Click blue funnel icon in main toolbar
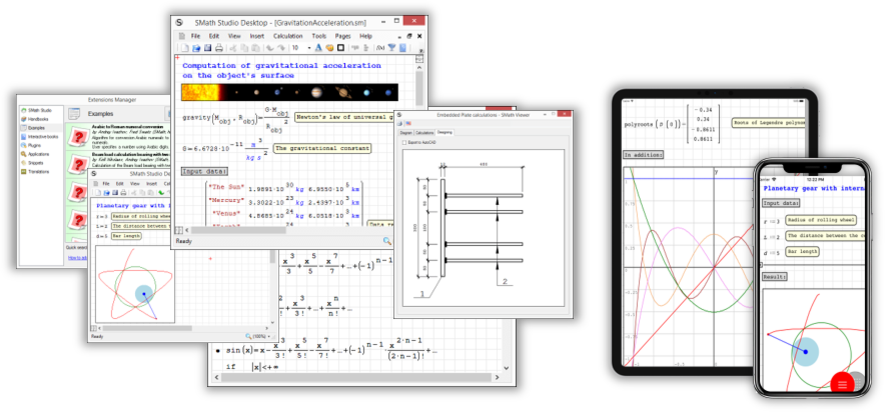 click(x=391, y=48)
